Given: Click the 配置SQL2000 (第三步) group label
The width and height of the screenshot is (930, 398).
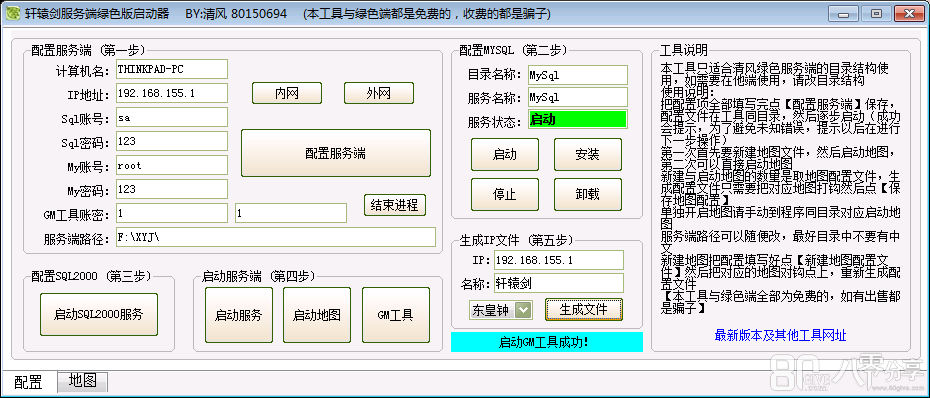Looking at the screenshot, I should [x=91, y=276].
